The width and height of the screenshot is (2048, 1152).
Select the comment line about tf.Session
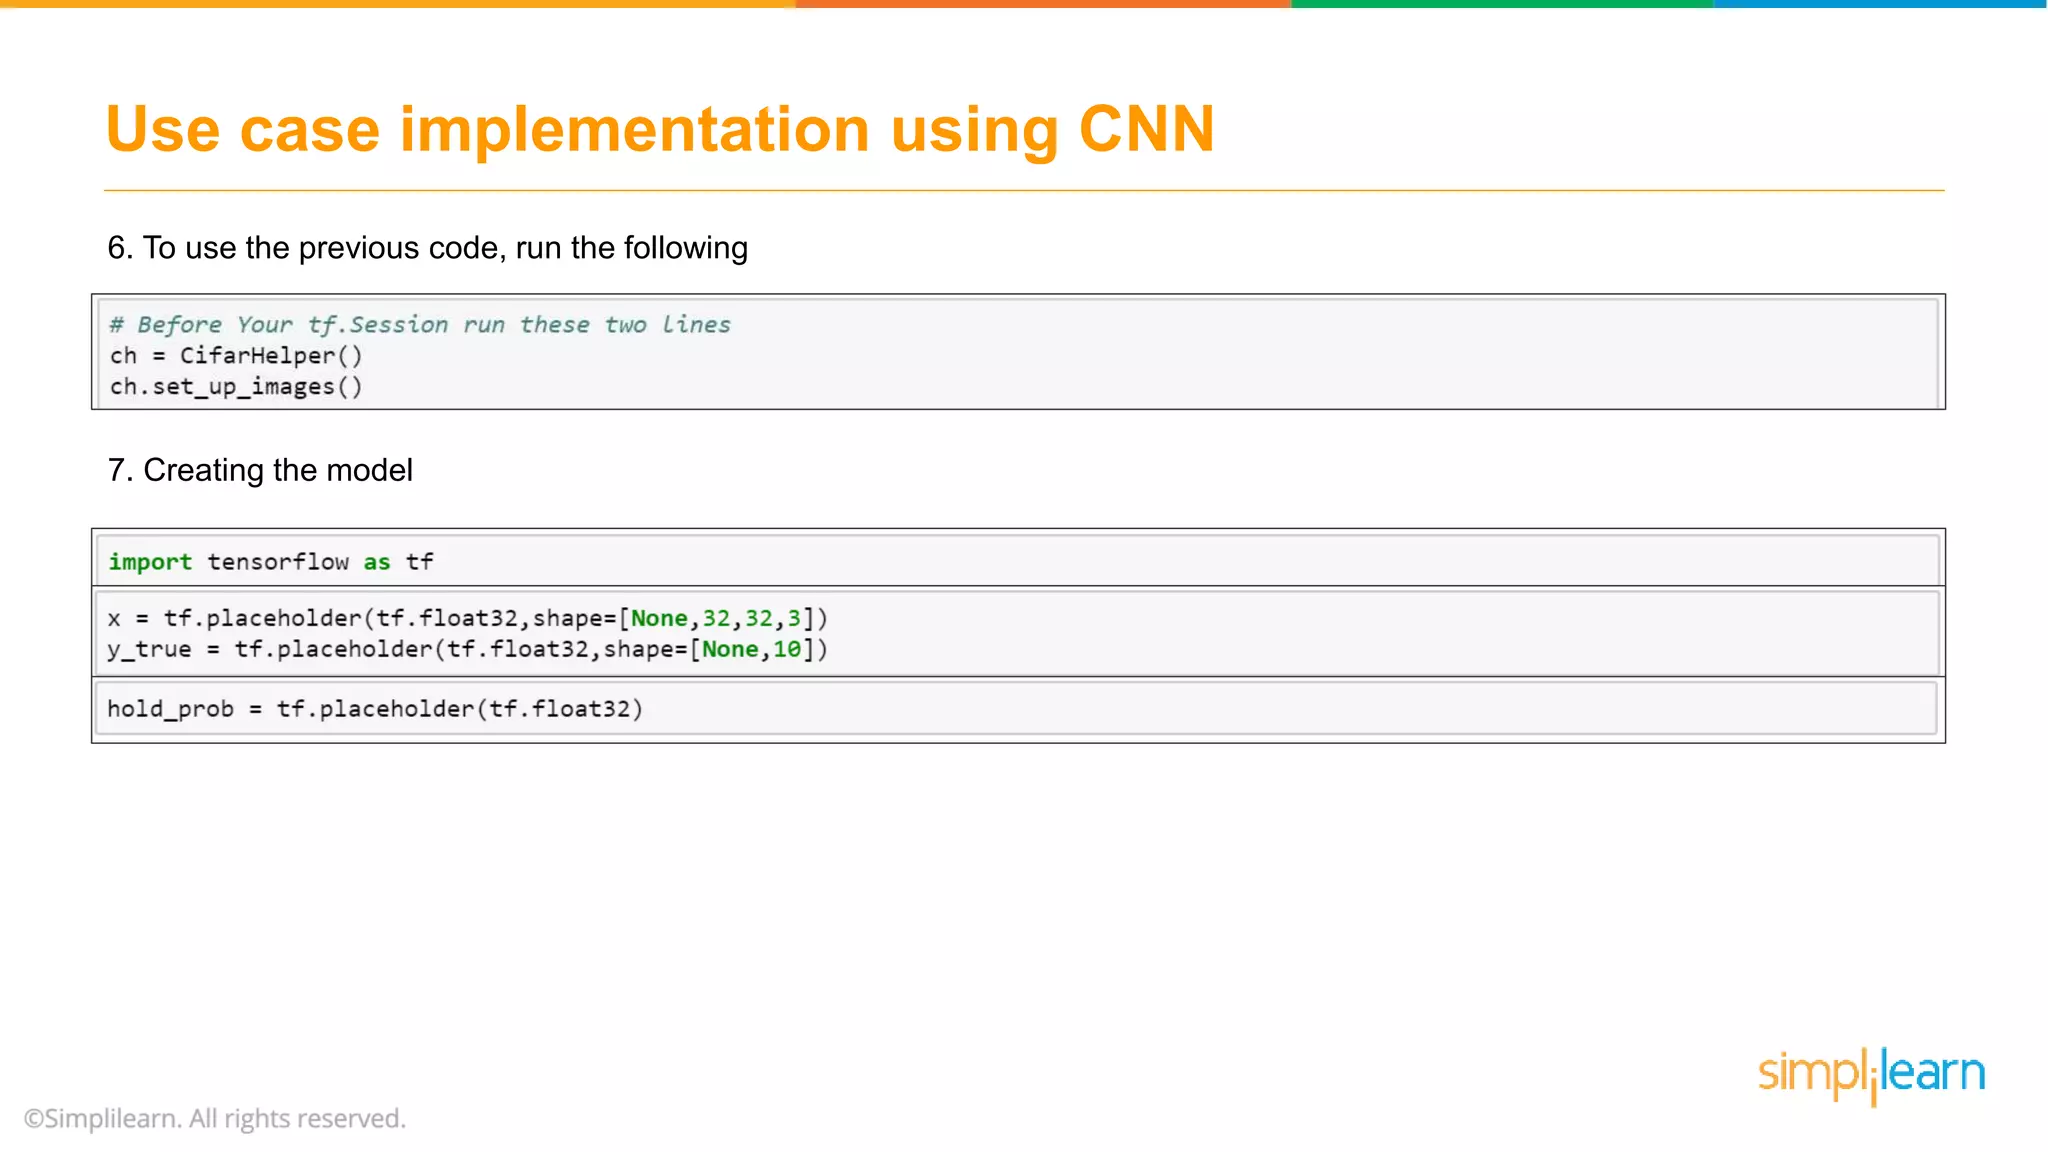(x=420, y=323)
